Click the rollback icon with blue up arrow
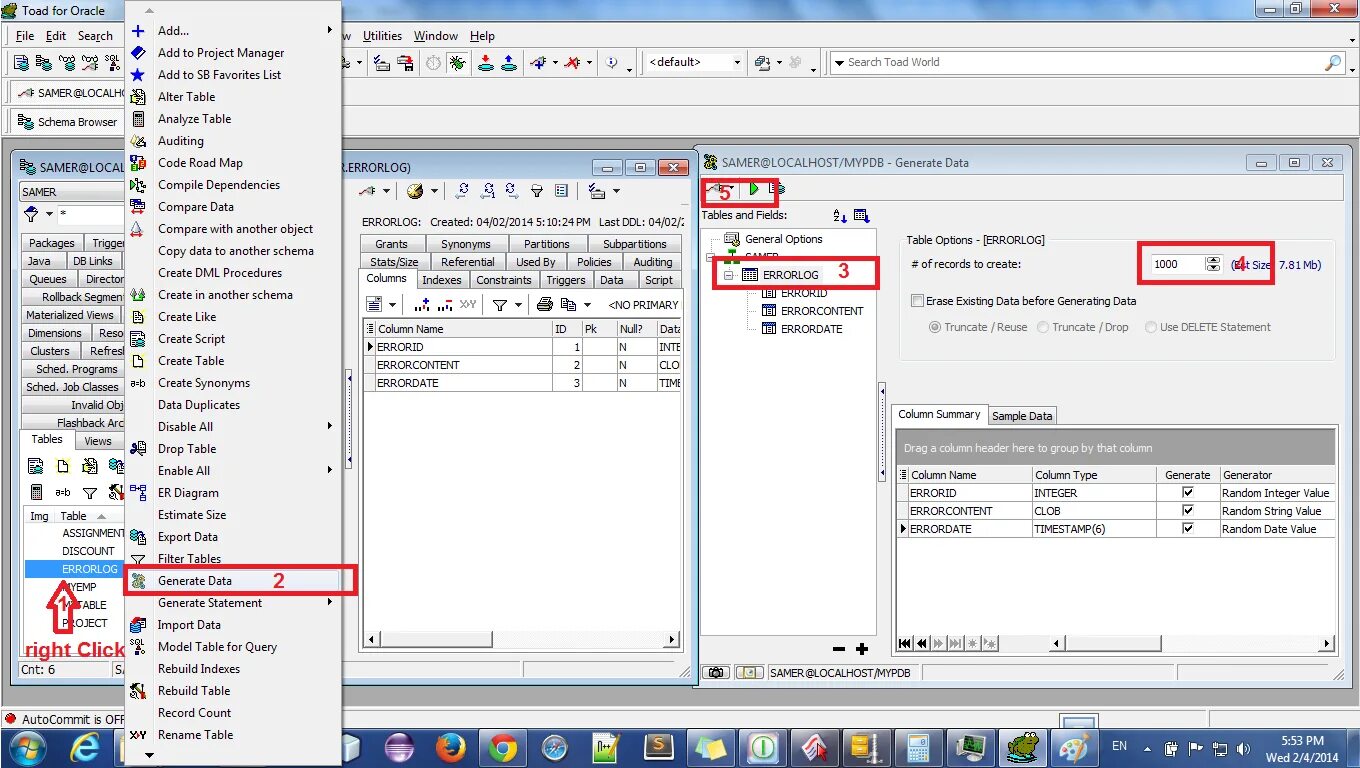 509,62
